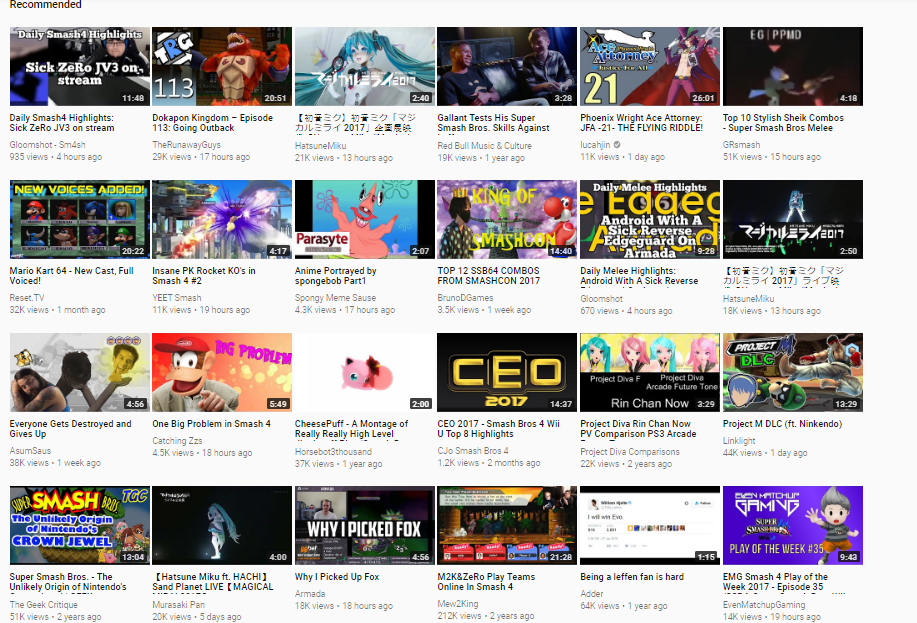917x623 pixels.
Task: Open Top 10 Stylish Sheik Combos thumbnail
Action: 792,66
